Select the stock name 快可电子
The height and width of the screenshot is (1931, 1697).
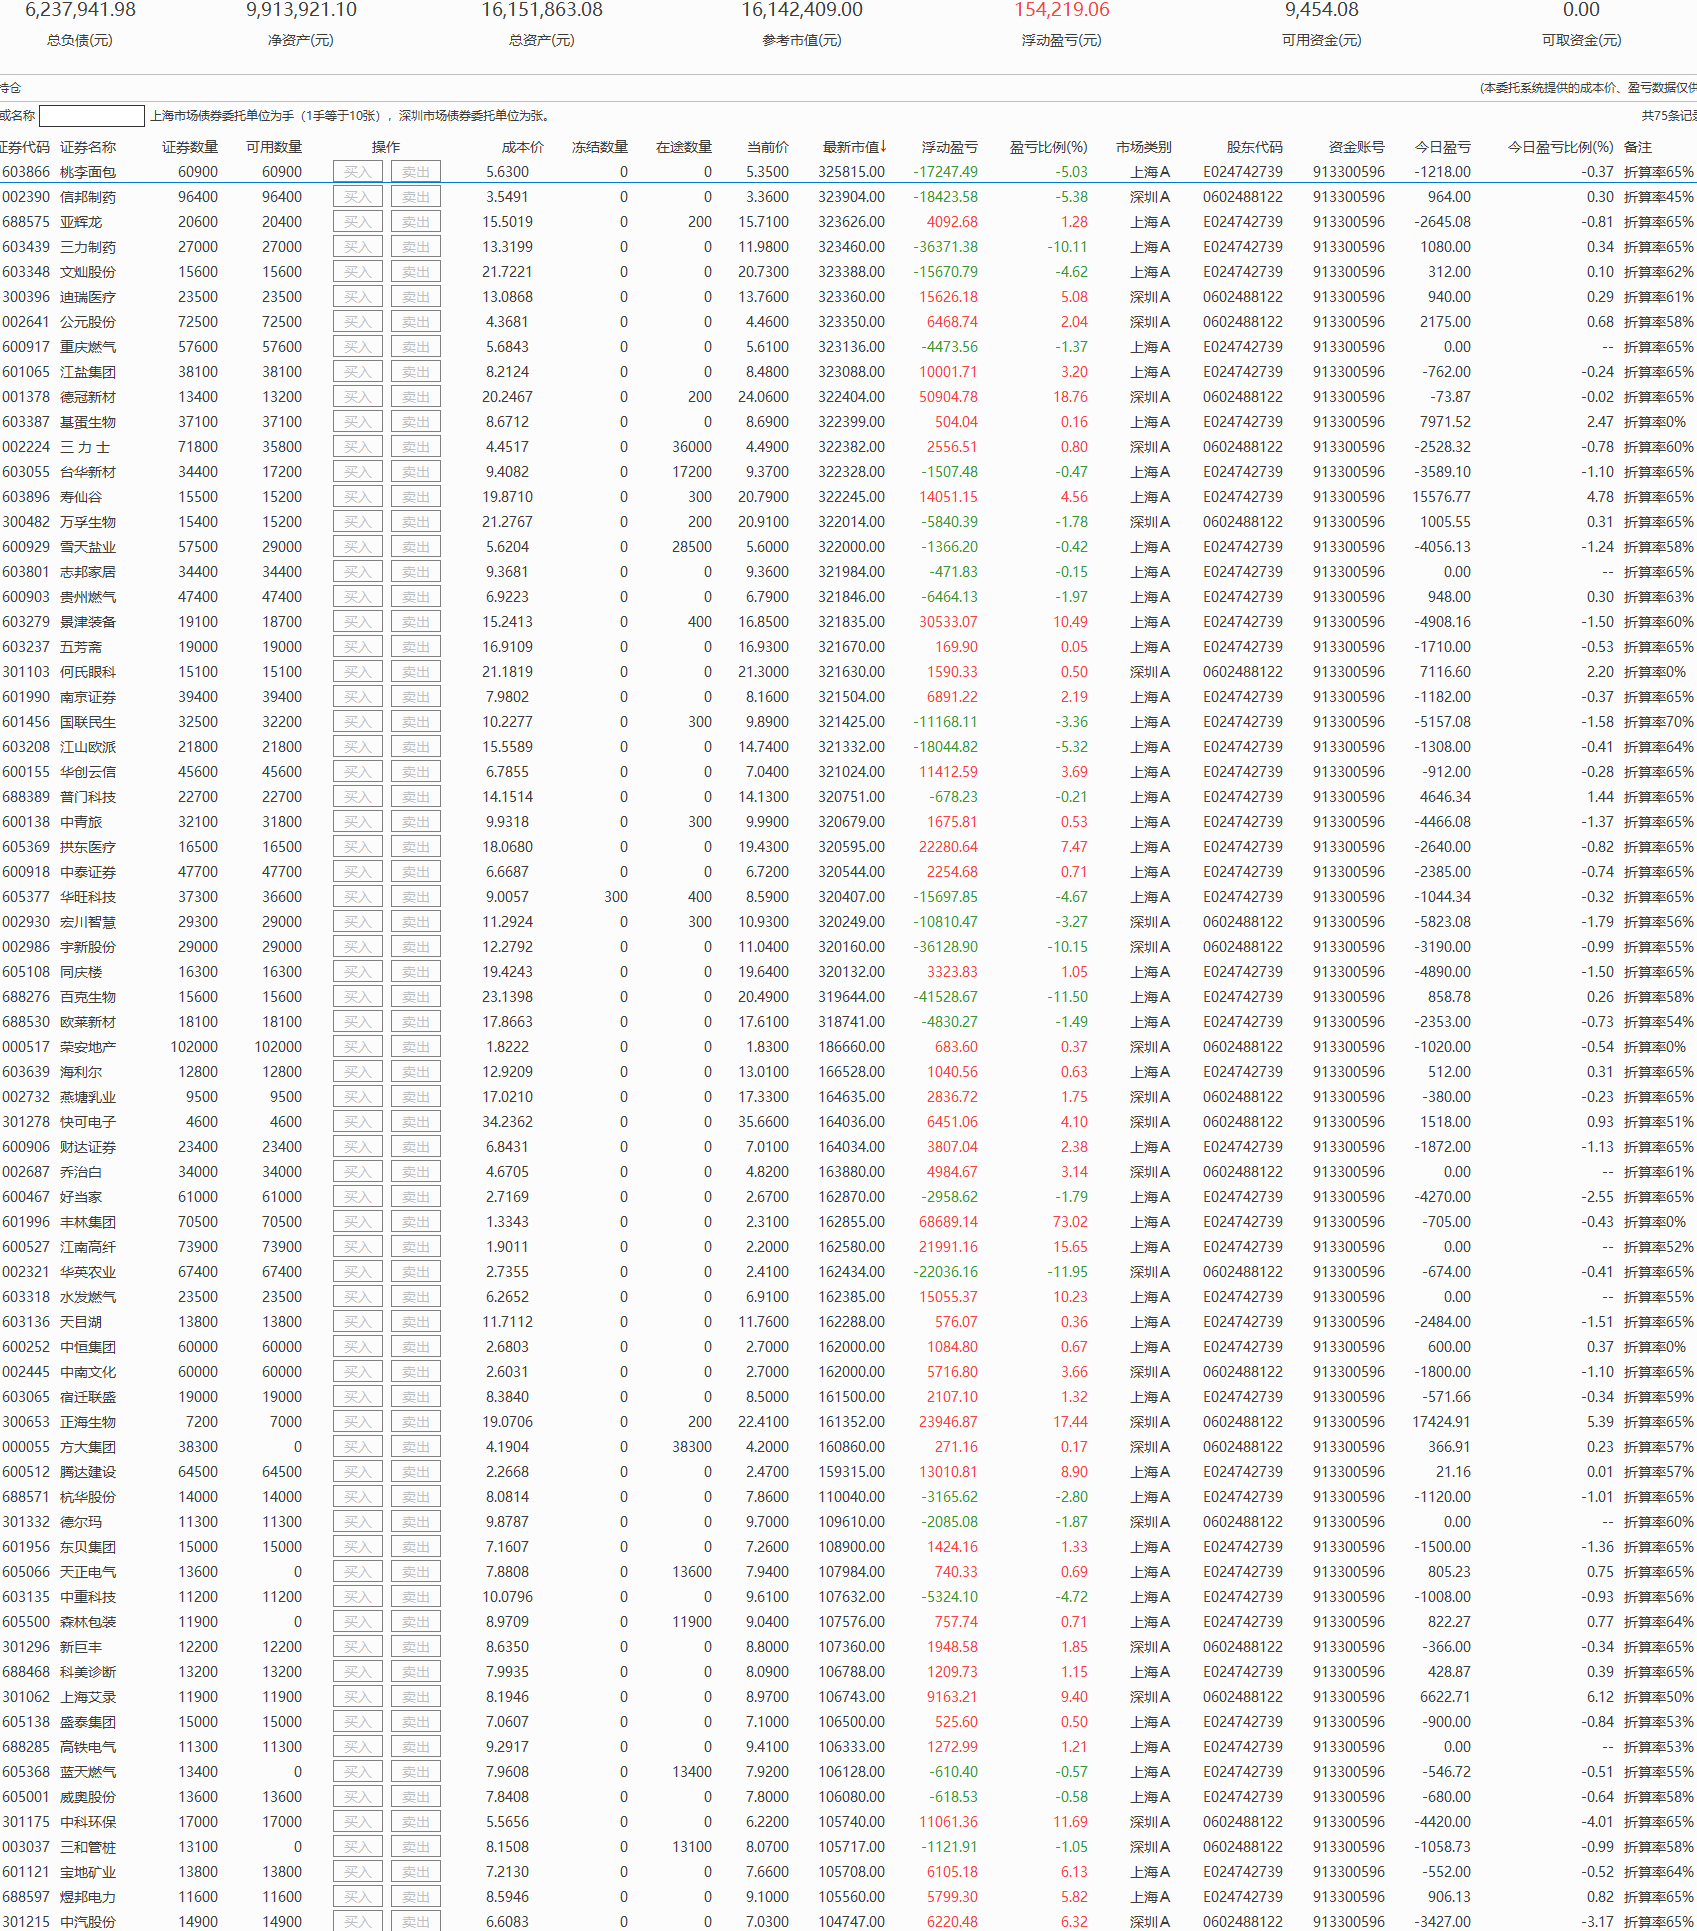tap(88, 1122)
